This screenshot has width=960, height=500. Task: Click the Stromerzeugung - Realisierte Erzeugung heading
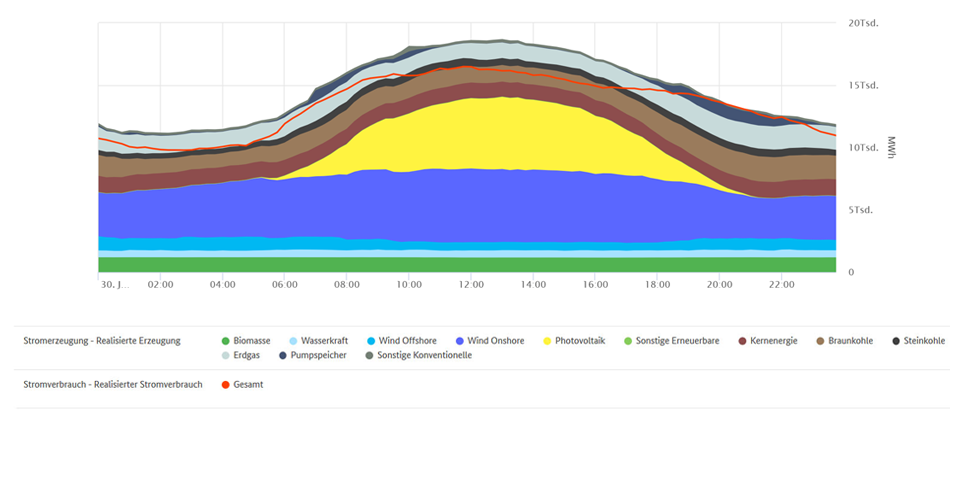102,341
